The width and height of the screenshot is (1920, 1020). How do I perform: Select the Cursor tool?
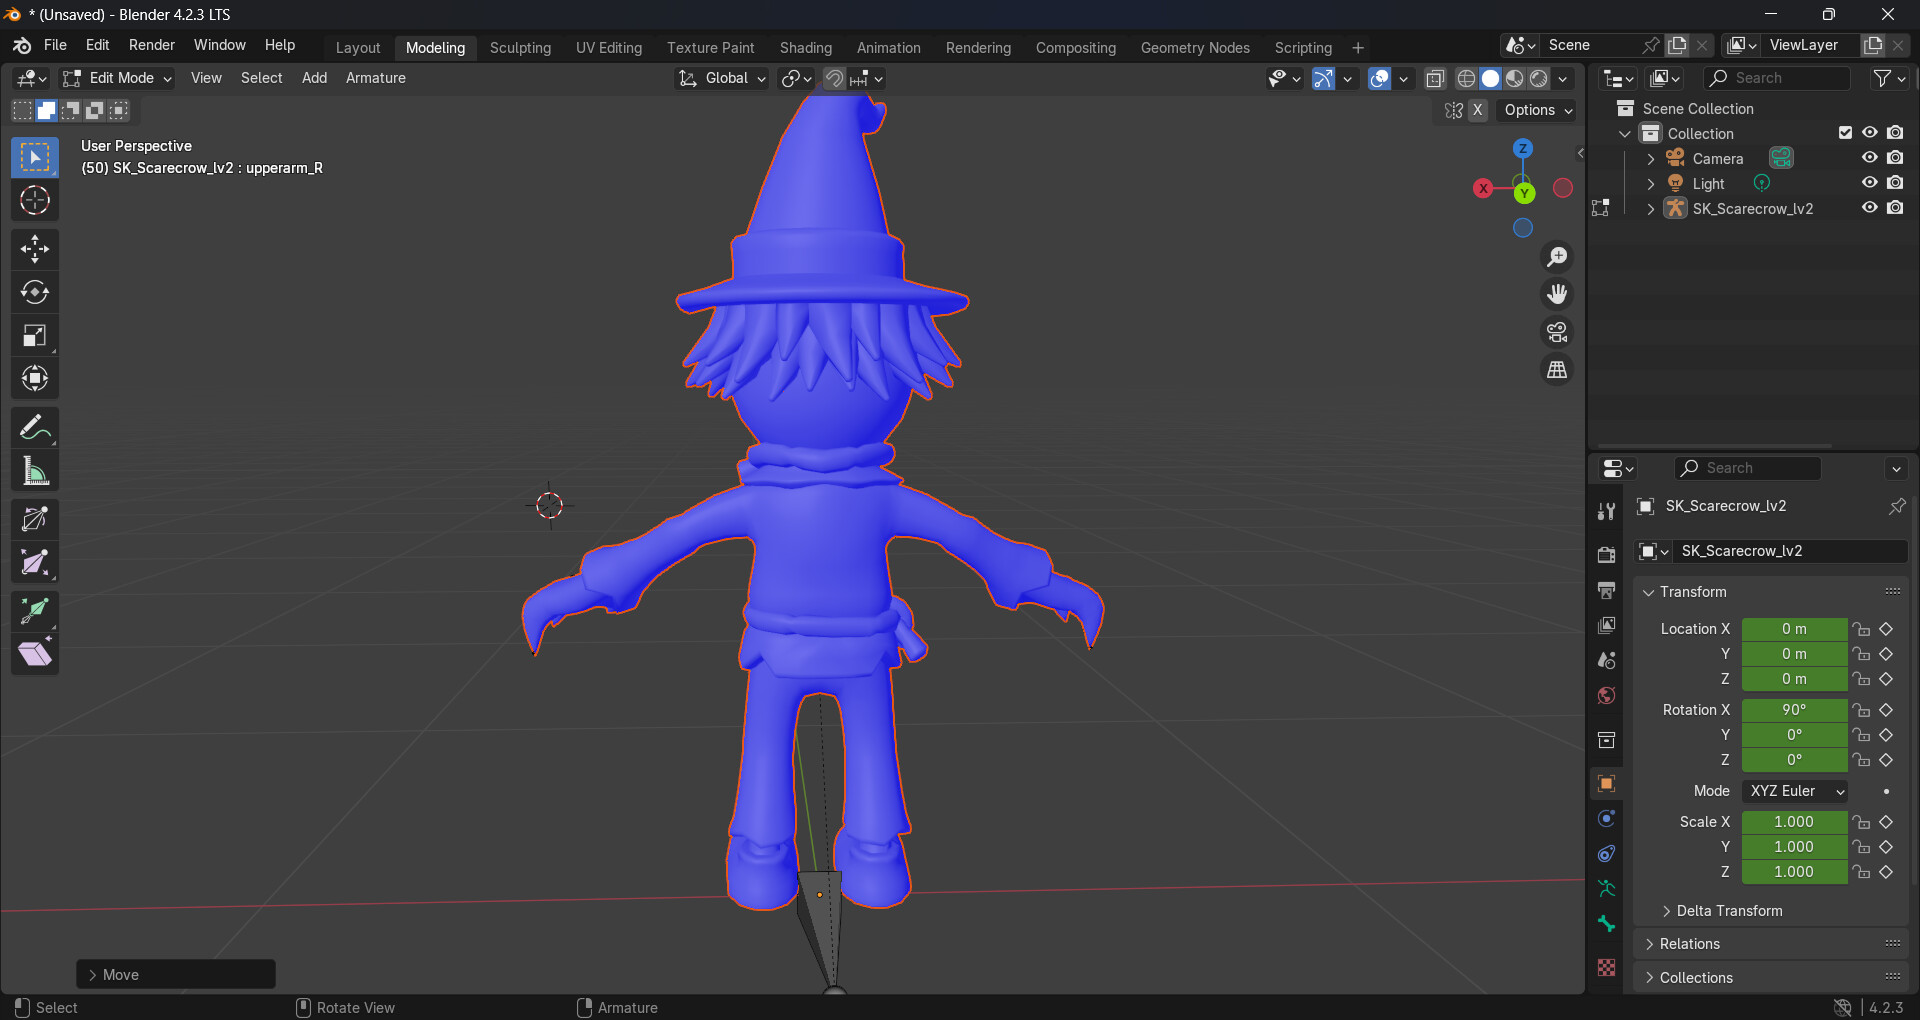(35, 201)
